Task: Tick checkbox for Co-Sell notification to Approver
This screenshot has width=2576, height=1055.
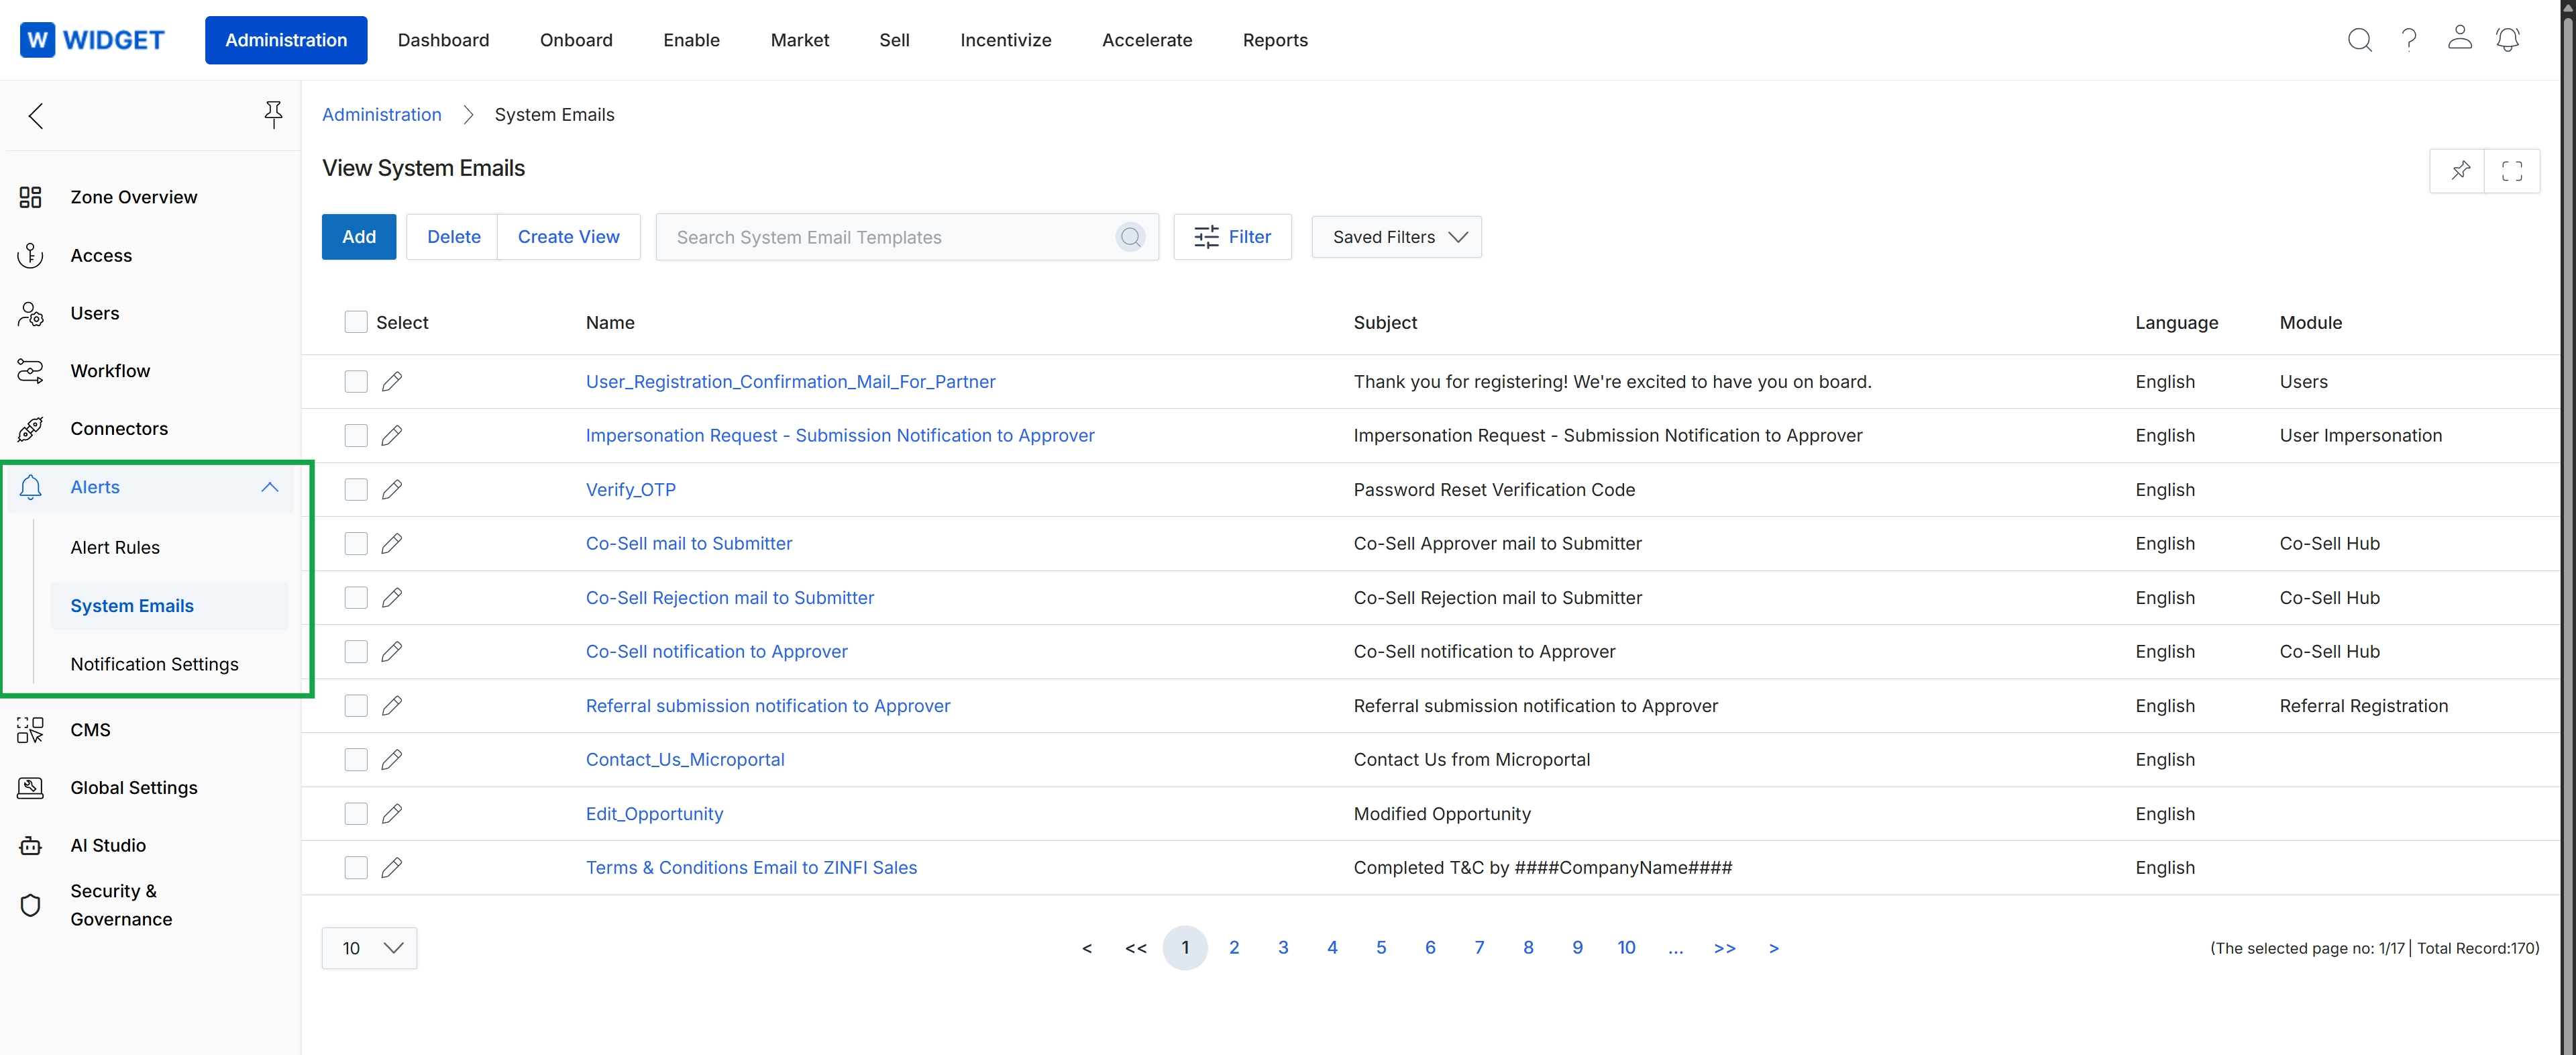Action: [356, 652]
